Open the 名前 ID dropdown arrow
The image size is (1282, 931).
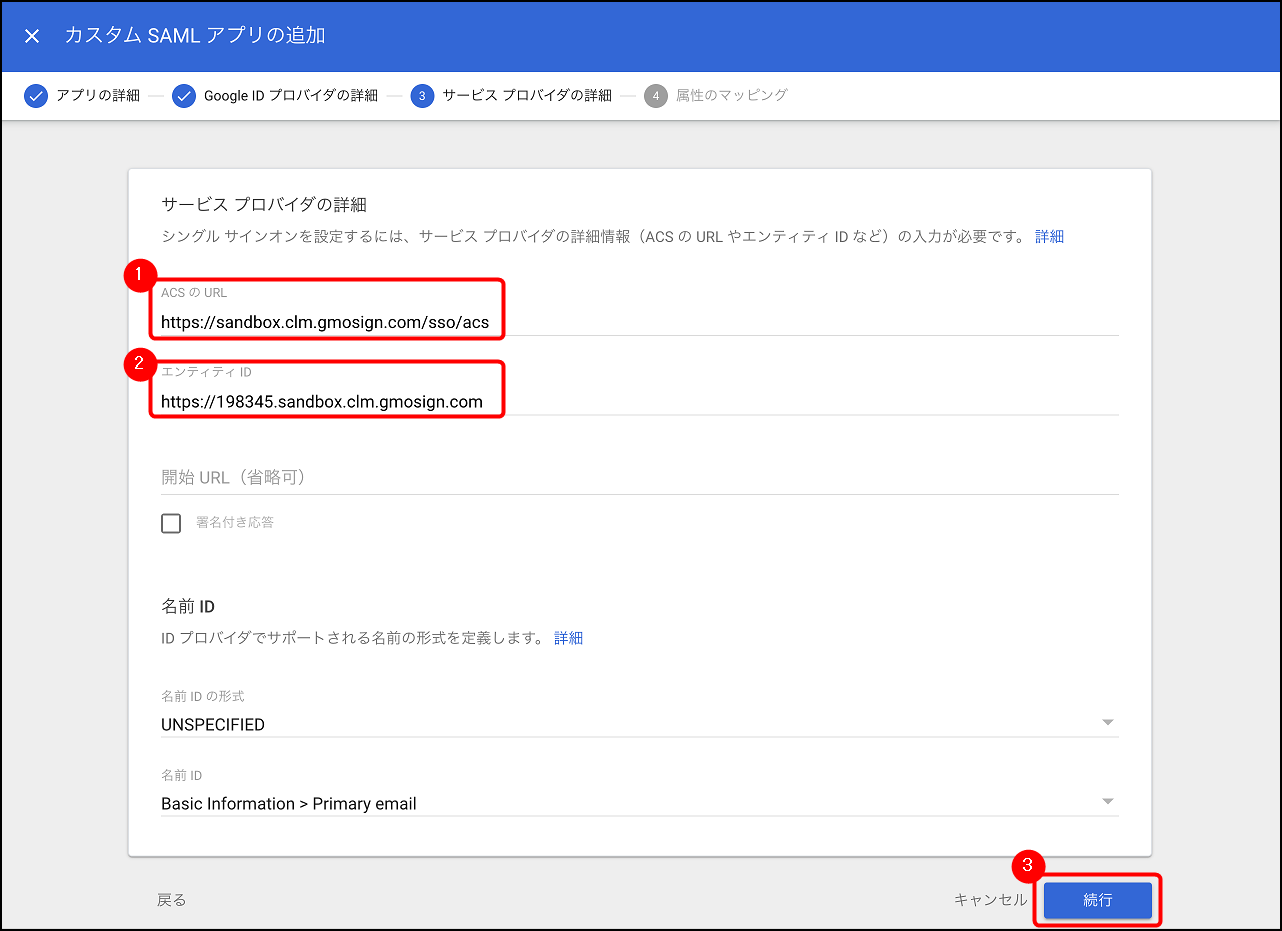click(1107, 802)
